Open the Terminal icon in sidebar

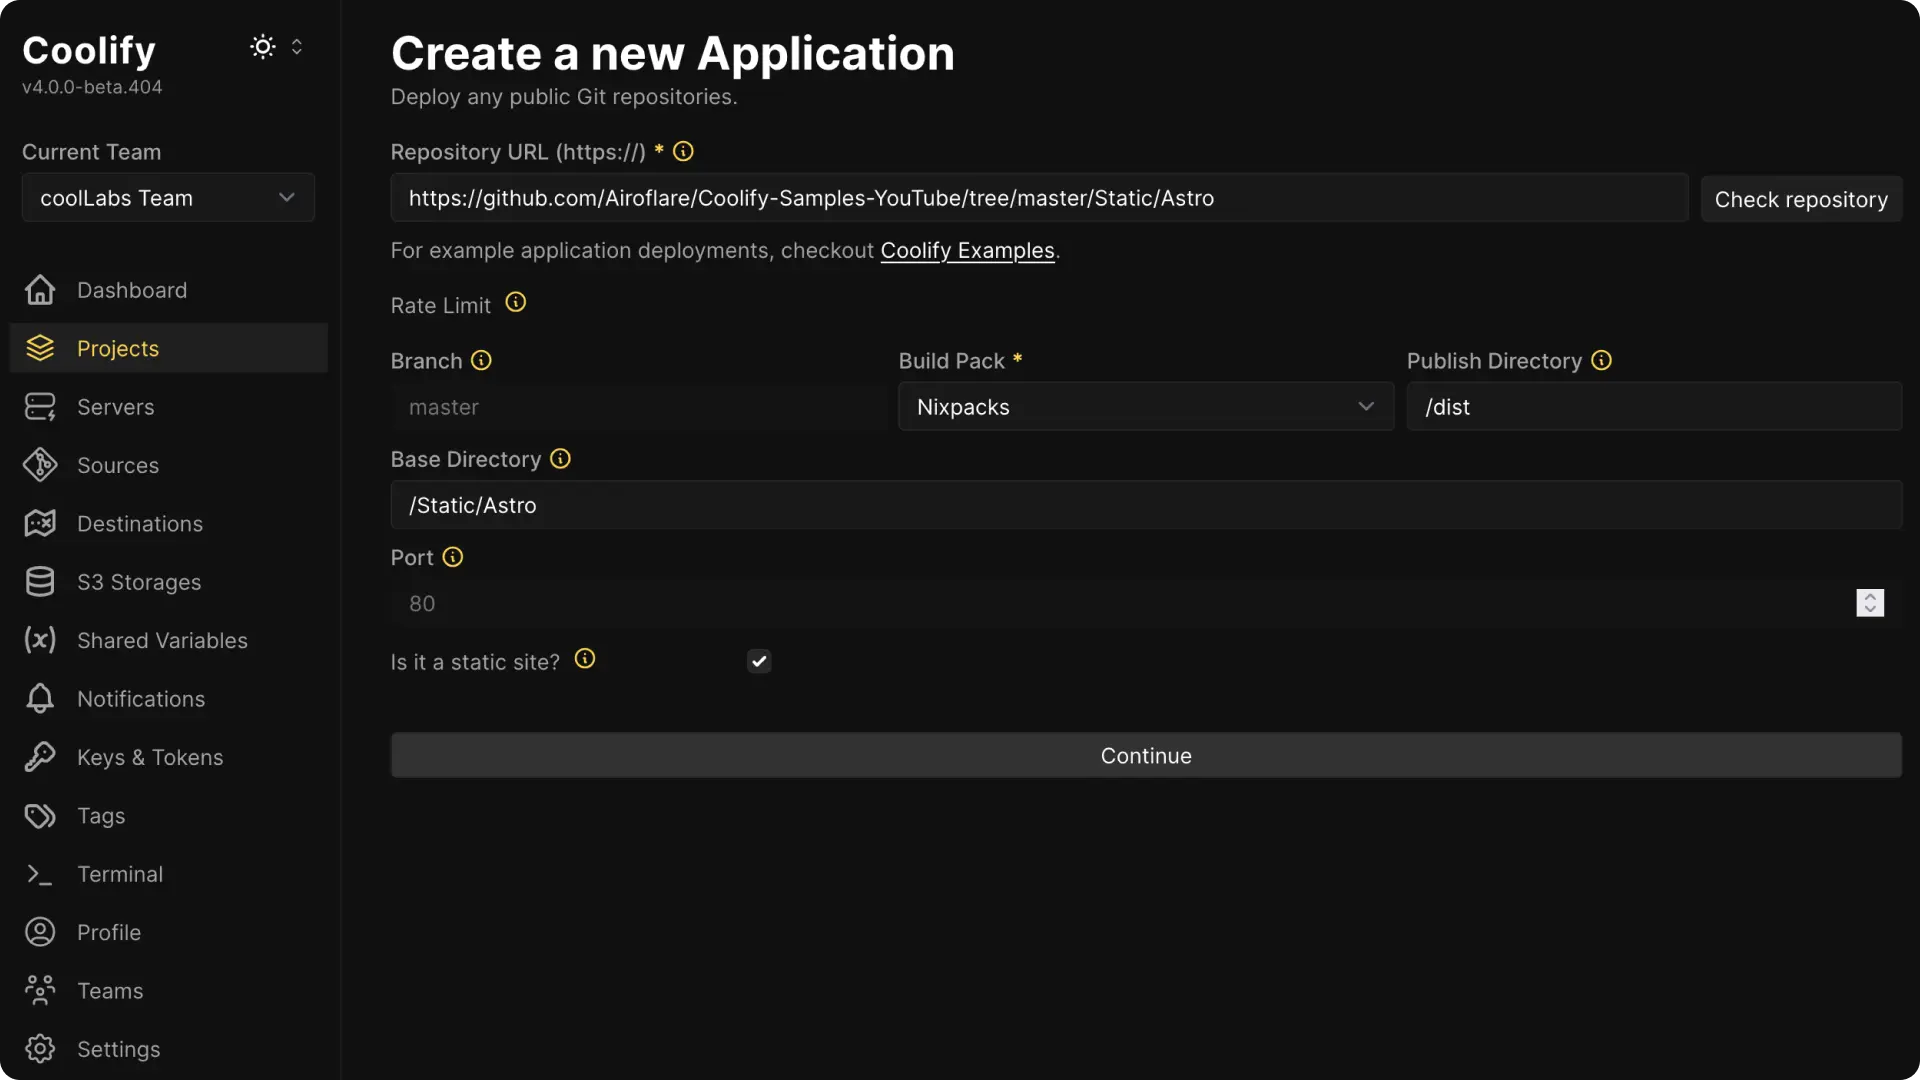[40, 874]
